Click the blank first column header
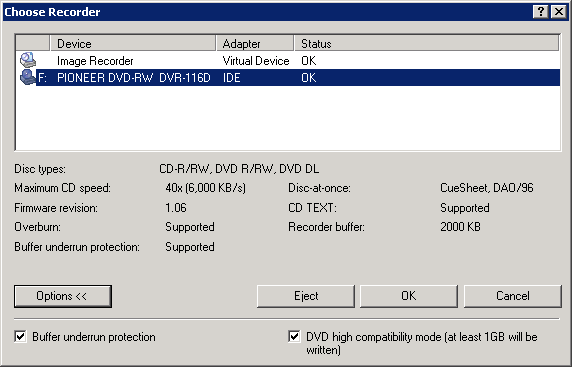The image size is (572, 367). tap(33, 43)
